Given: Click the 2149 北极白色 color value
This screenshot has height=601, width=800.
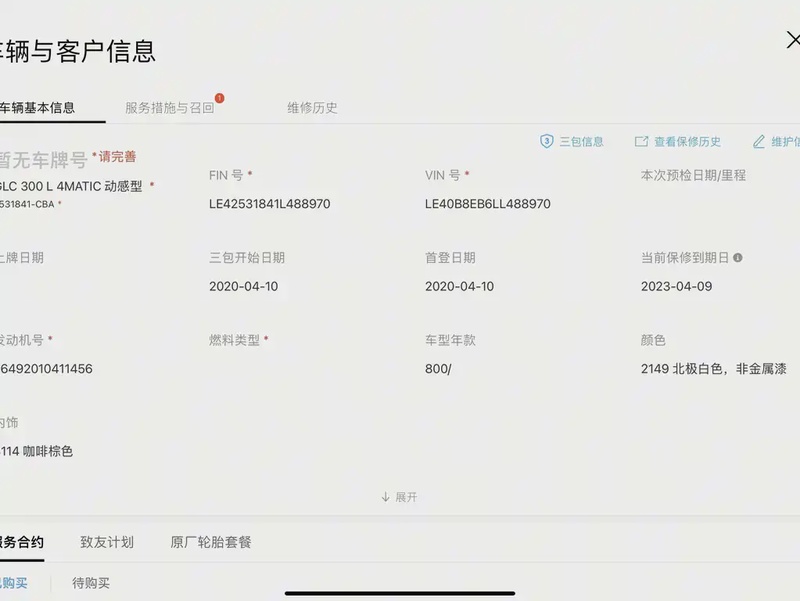Looking at the screenshot, I should pos(713,369).
